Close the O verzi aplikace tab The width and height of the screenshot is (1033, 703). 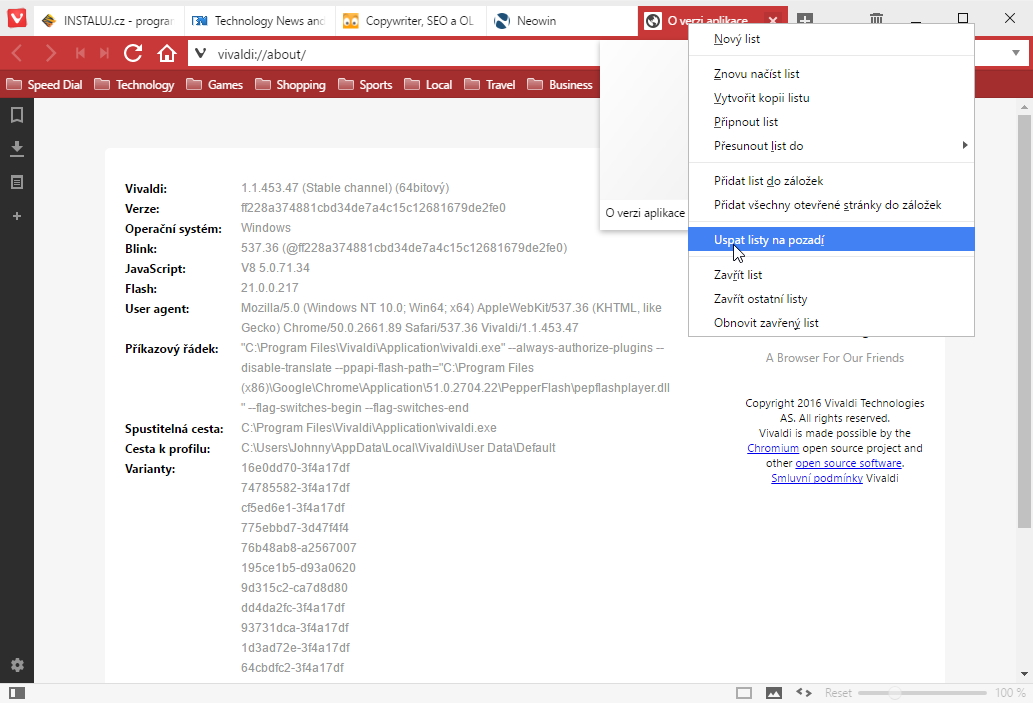pos(773,20)
